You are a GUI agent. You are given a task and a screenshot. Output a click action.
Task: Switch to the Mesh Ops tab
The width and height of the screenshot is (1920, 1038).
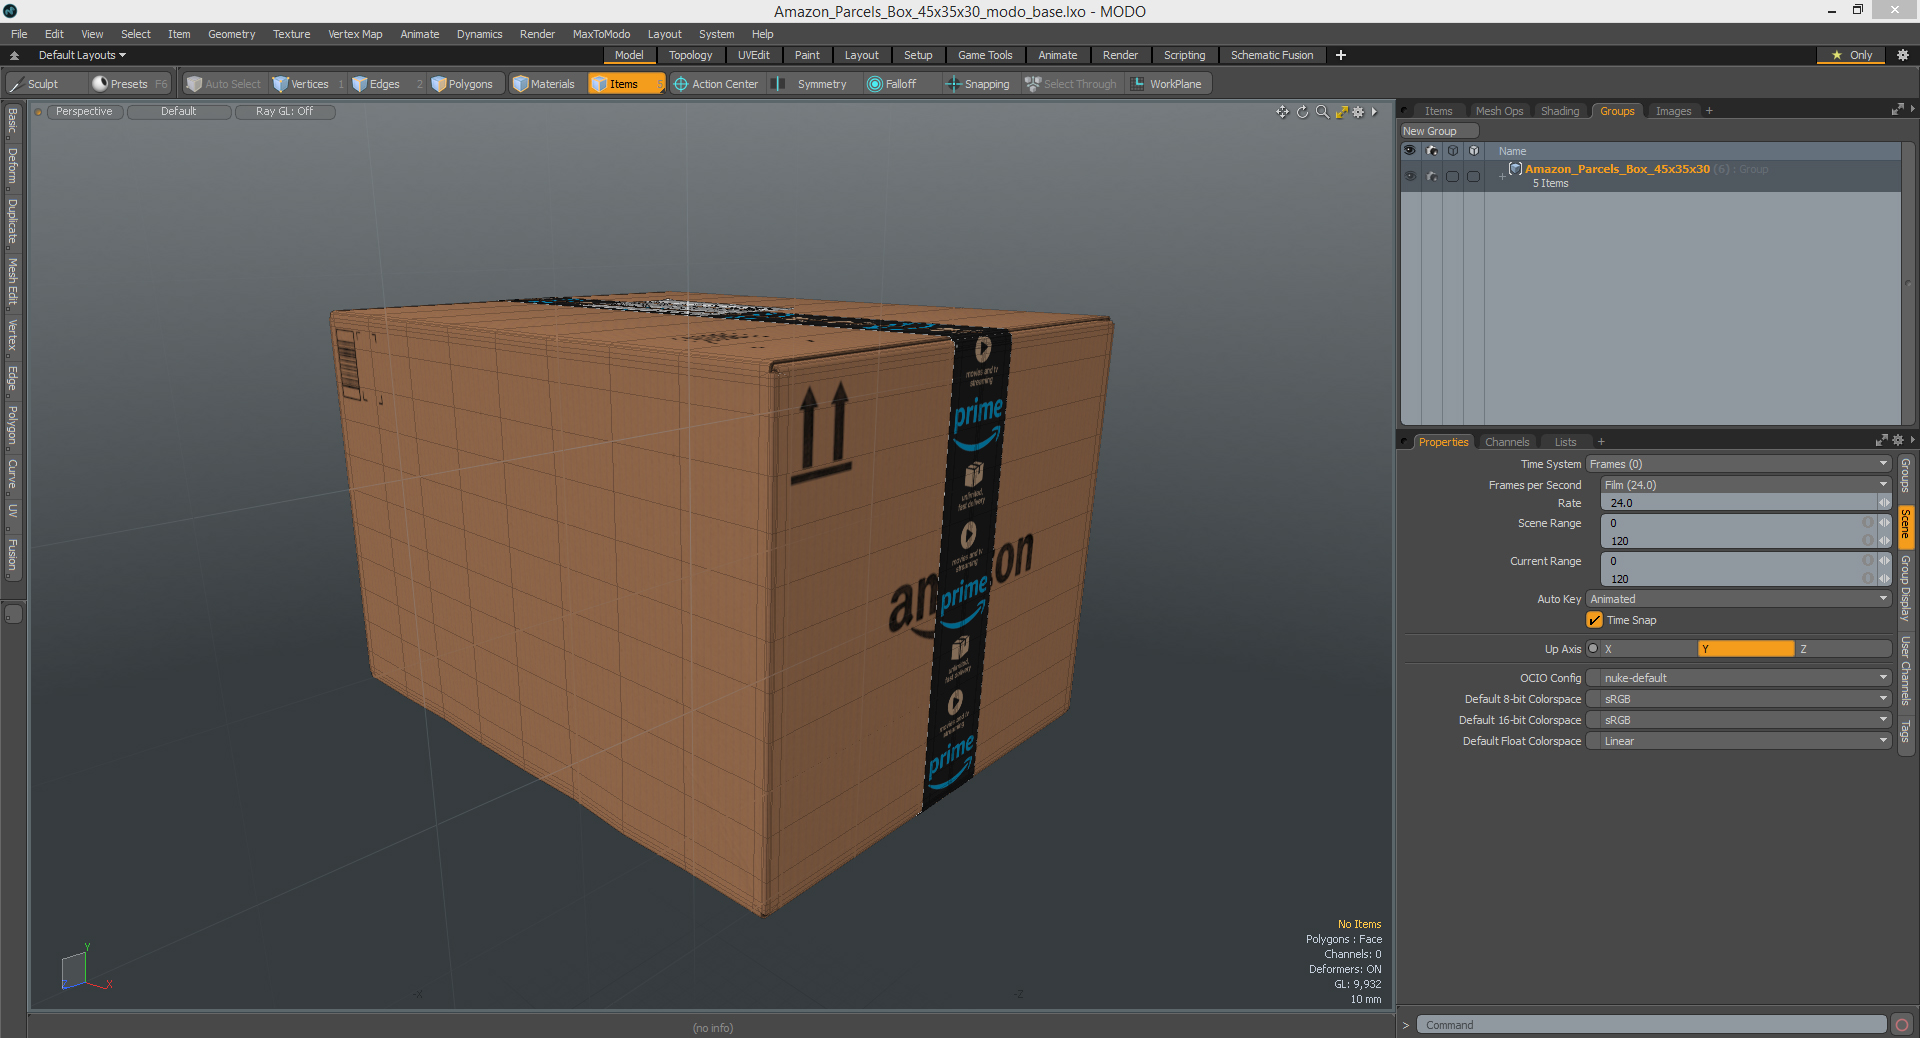[x=1499, y=111]
